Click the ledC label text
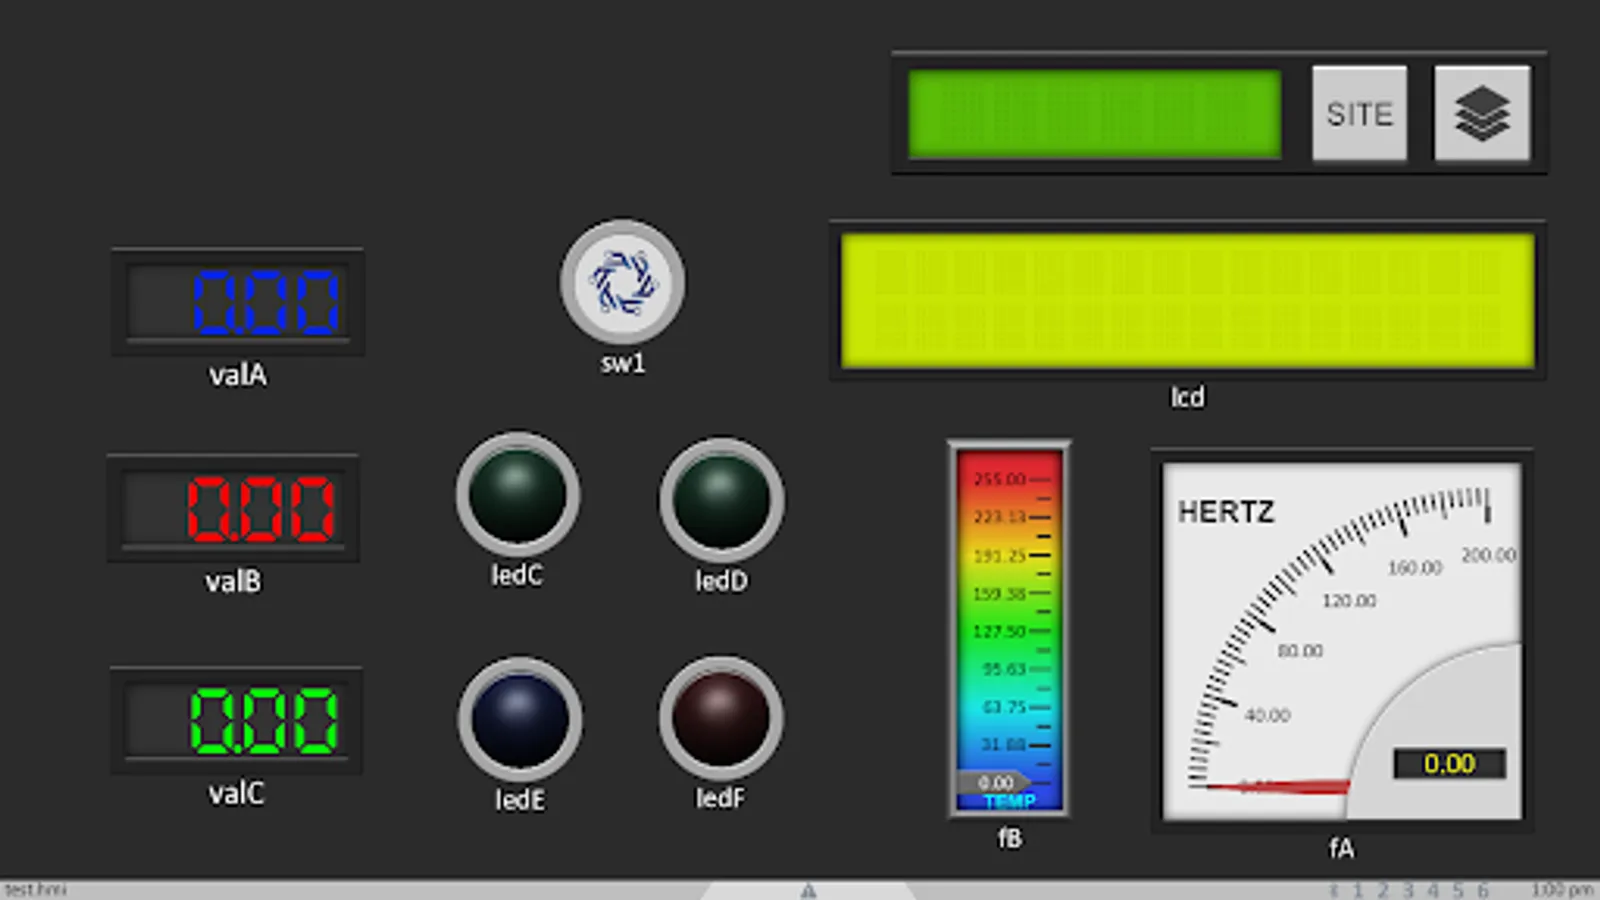Image resolution: width=1600 pixels, height=900 pixels. coord(517,575)
